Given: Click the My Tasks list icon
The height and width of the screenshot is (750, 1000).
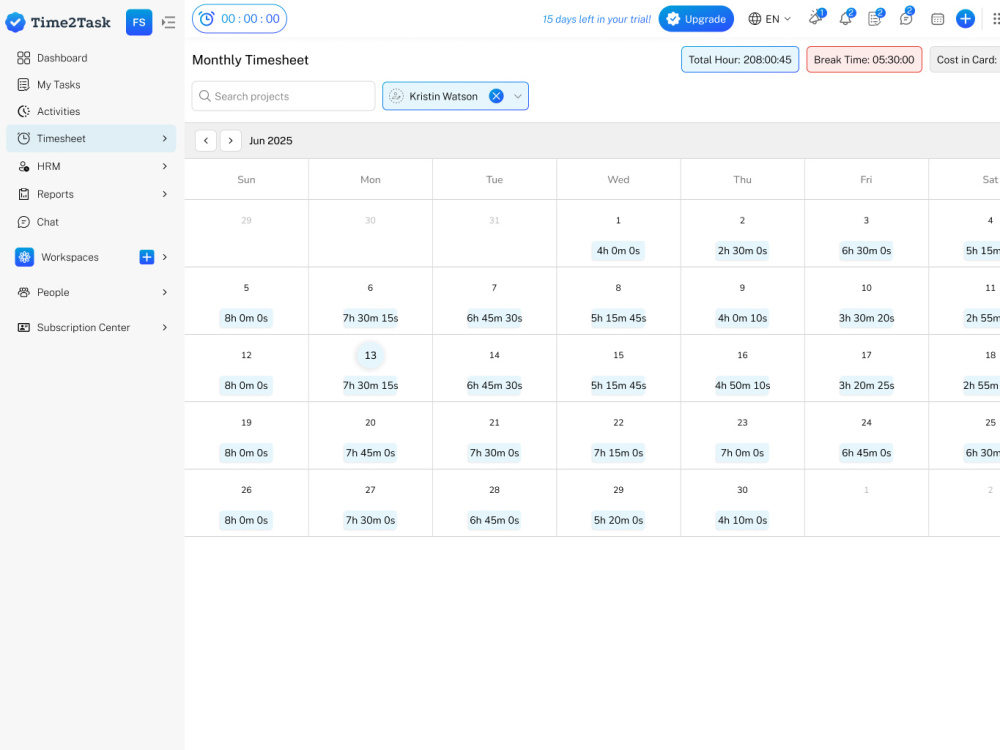Looking at the screenshot, I should pyautogui.click(x=24, y=85).
